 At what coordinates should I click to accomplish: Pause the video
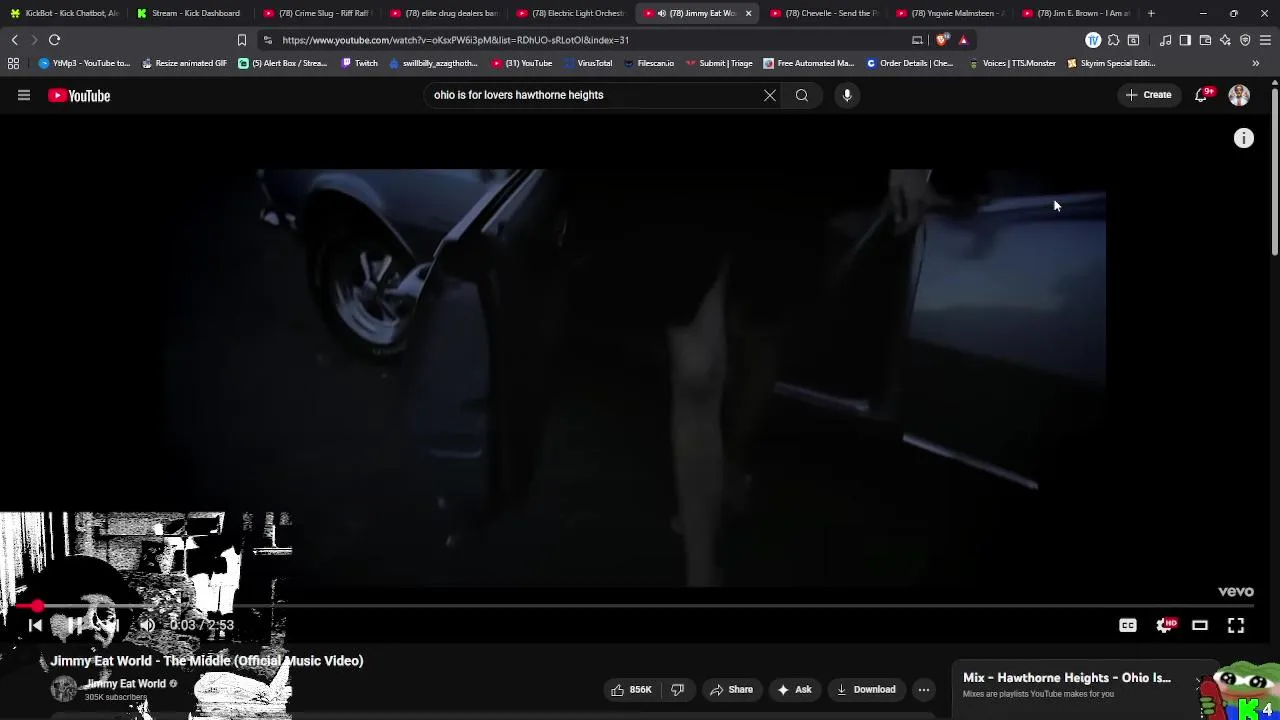click(x=74, y=625)
